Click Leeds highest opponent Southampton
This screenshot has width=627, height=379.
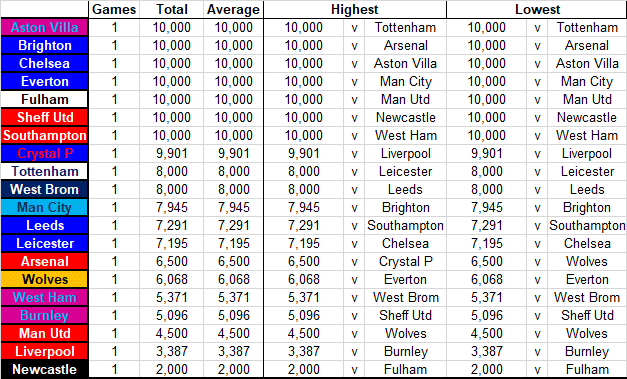405,225
